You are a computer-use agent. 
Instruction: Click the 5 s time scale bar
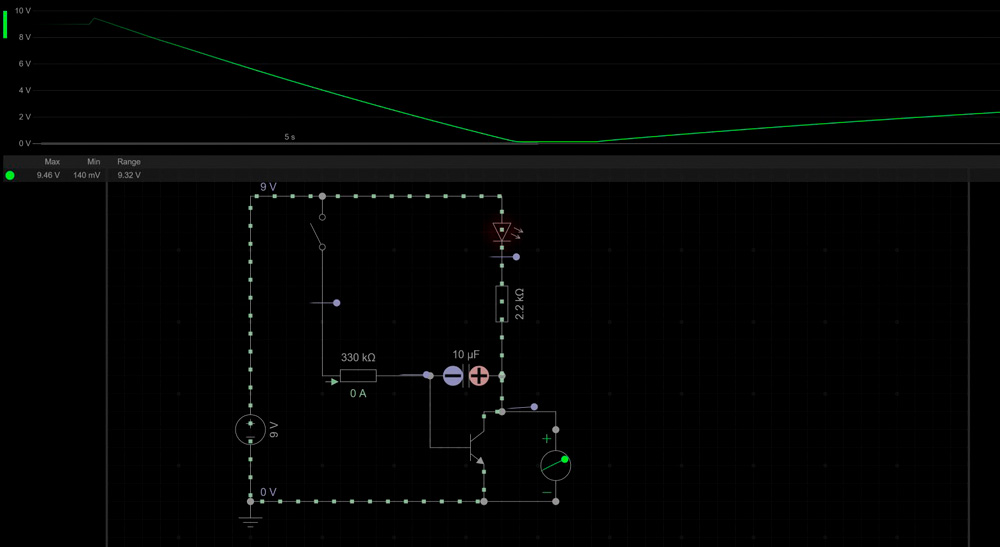[x=289, y=137]
